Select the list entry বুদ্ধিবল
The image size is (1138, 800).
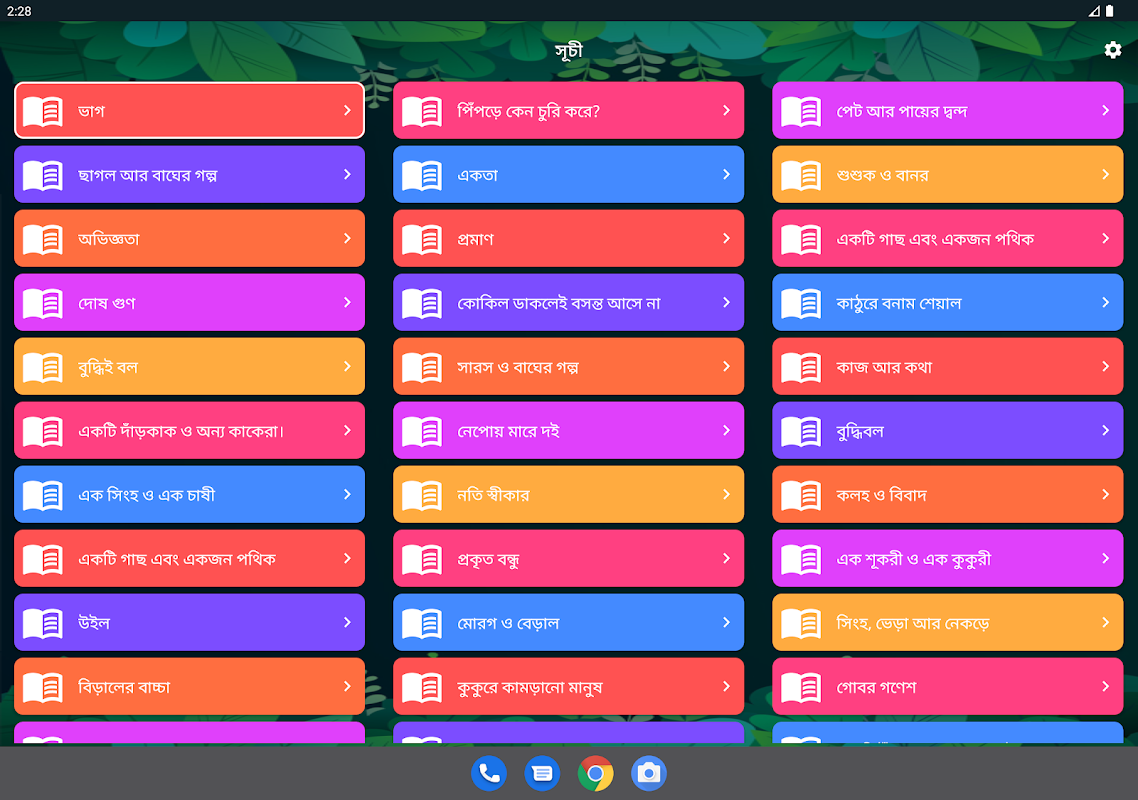[948, 430]
